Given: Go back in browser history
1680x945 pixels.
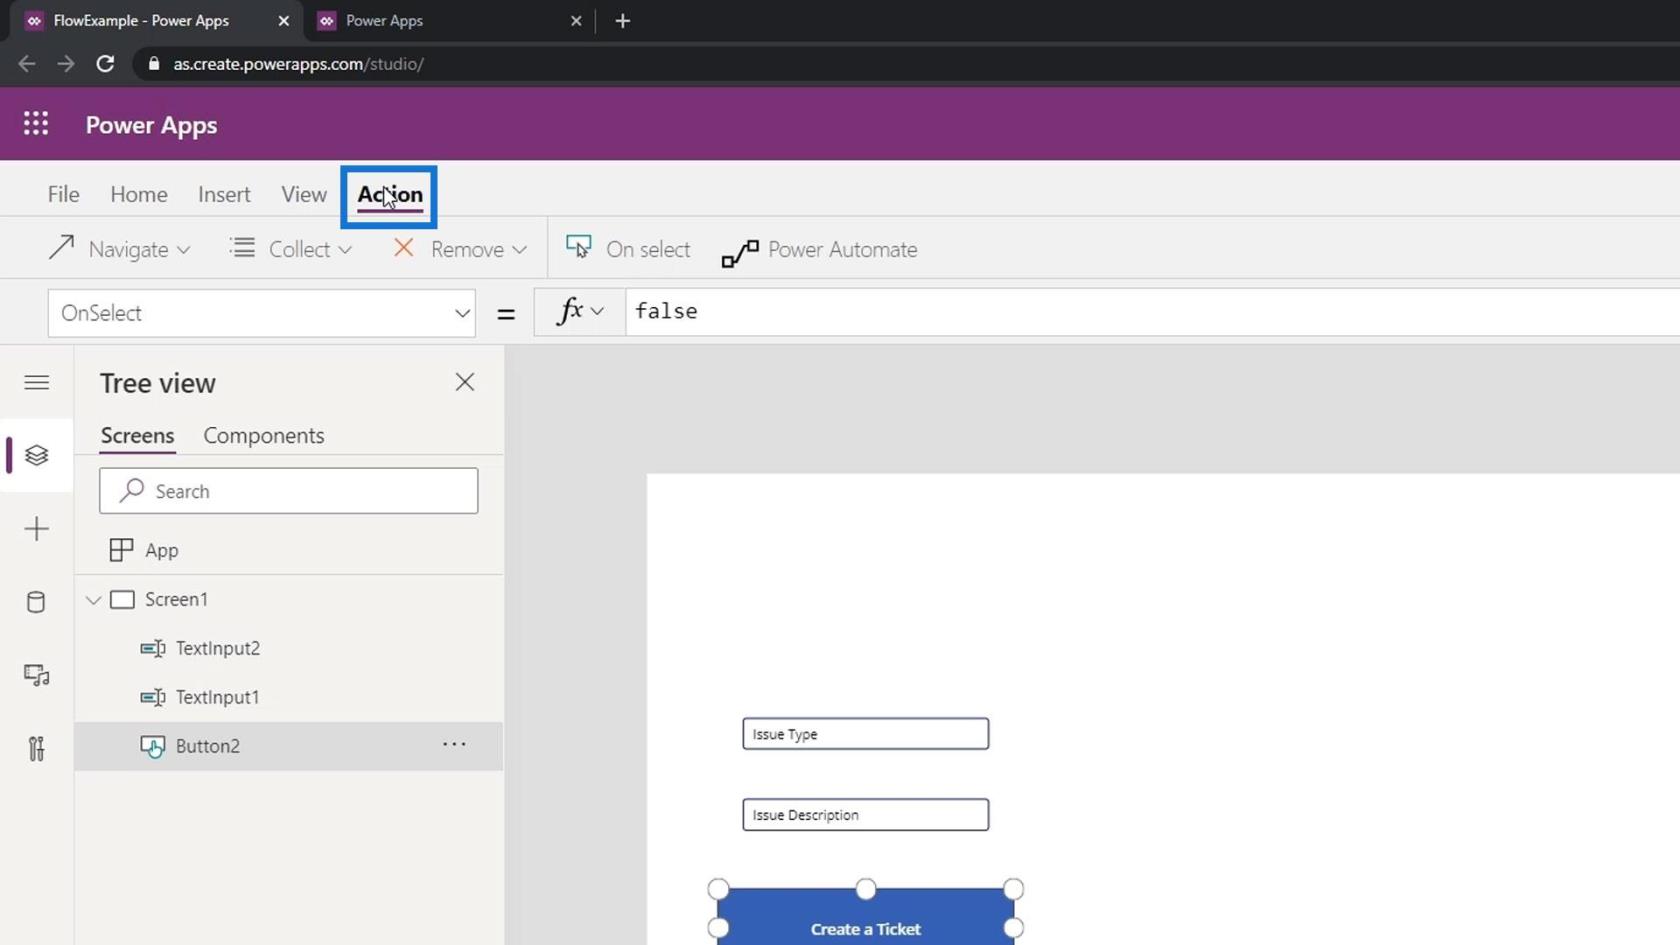Looking at the screenshot, I should pos(27,64).
